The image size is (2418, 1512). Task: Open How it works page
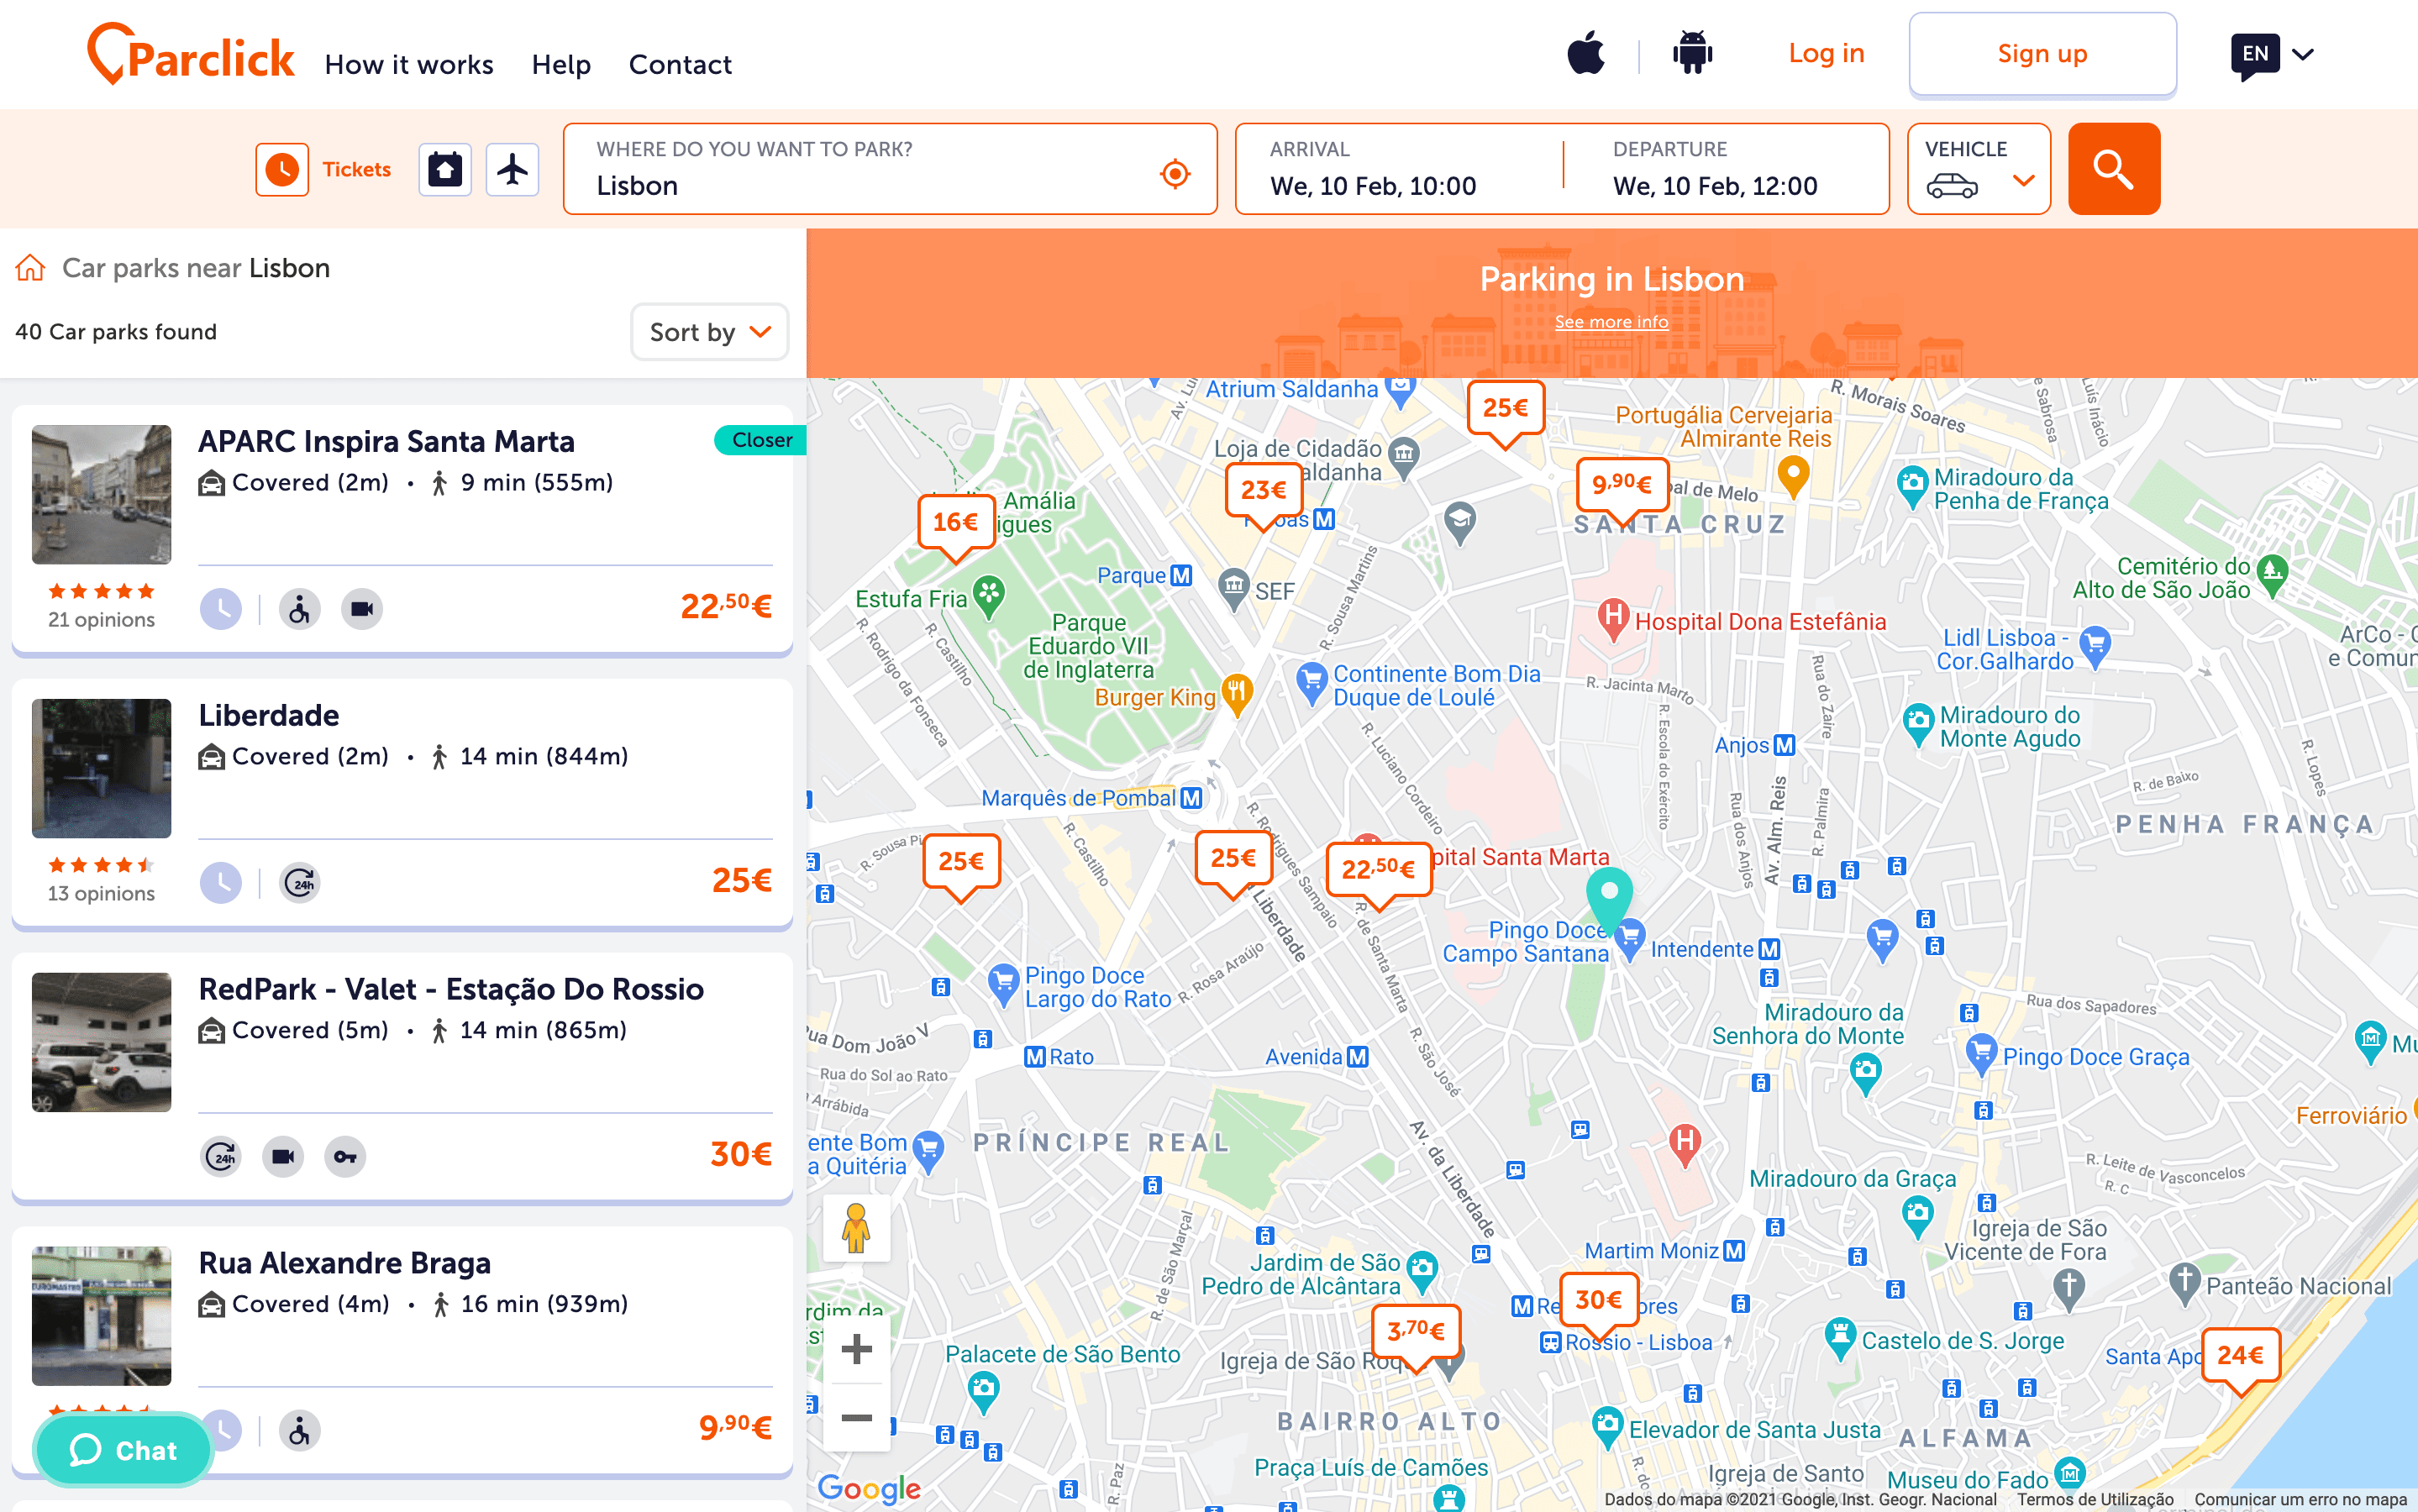(x=409, y=65)
